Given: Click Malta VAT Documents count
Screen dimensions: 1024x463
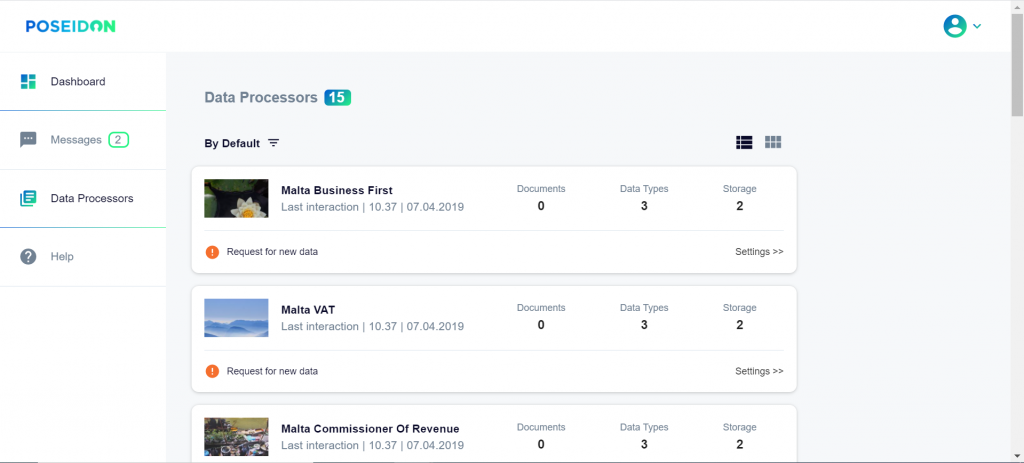Looking at the screenshot, I should [x=541, y=325].
